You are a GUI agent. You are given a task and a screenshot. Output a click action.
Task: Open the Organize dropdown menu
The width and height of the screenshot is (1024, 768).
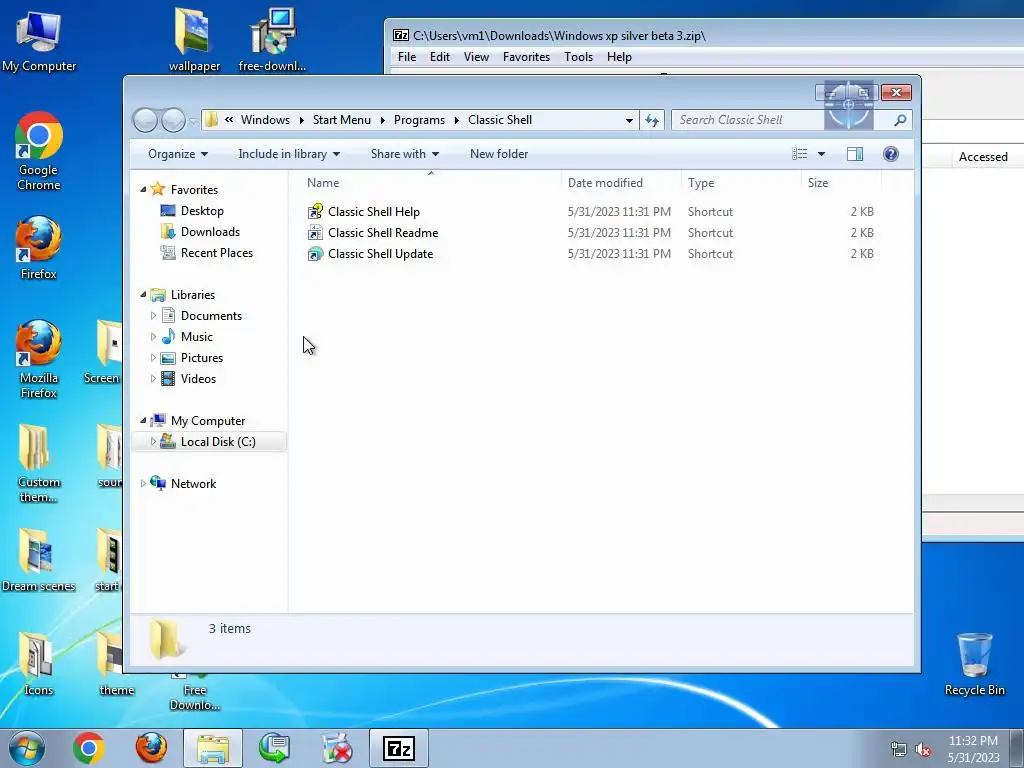pyautogui.click(x=178, y=154)
